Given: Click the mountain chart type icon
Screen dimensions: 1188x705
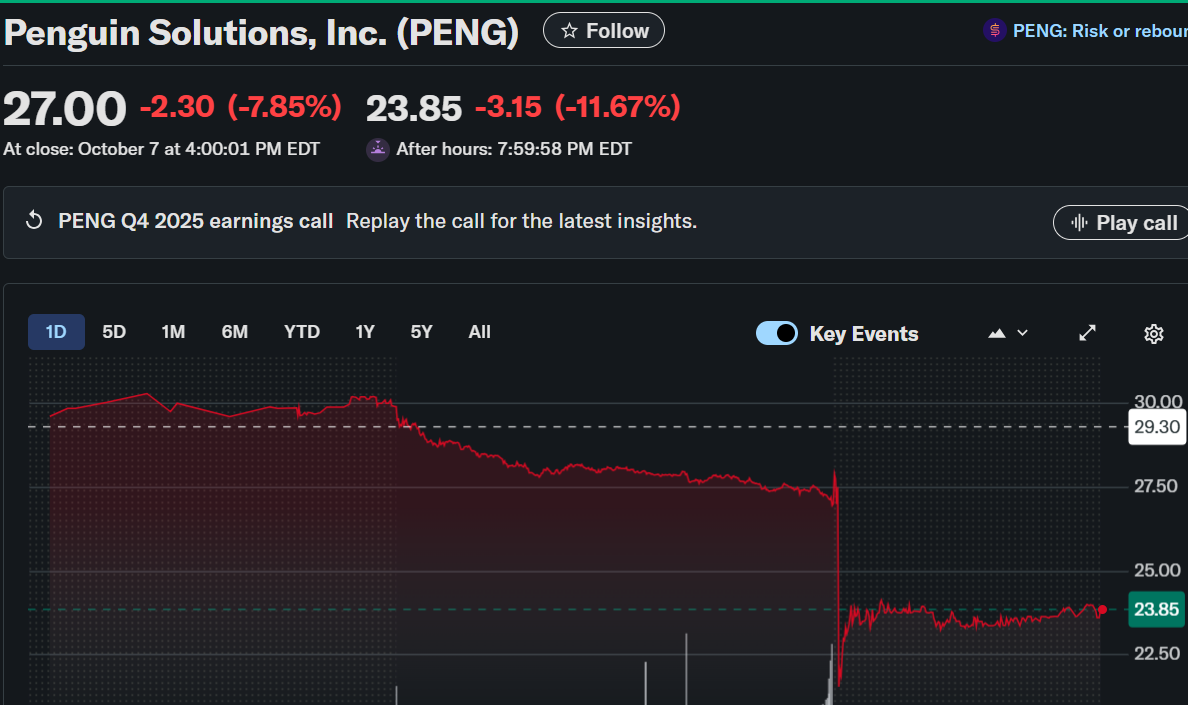Looking at the screenshot, I should 997,333.
